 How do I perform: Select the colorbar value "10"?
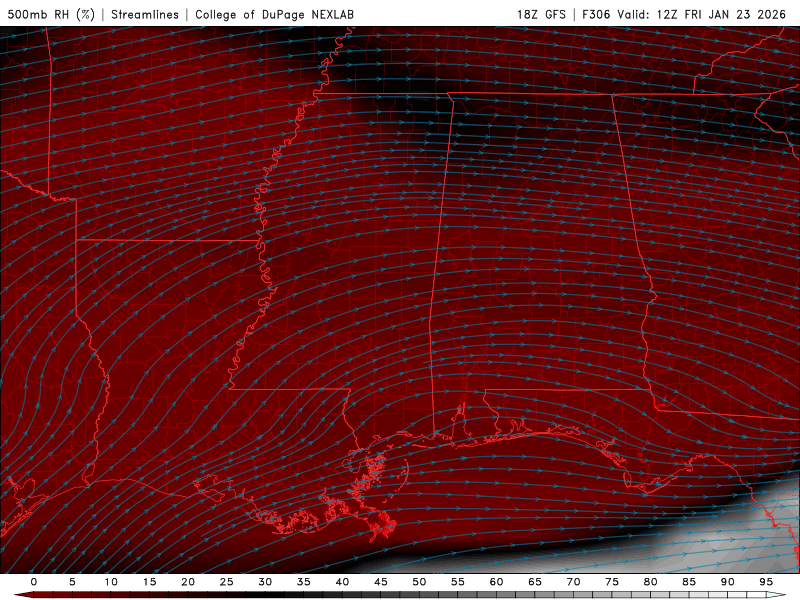coord(111,582)
